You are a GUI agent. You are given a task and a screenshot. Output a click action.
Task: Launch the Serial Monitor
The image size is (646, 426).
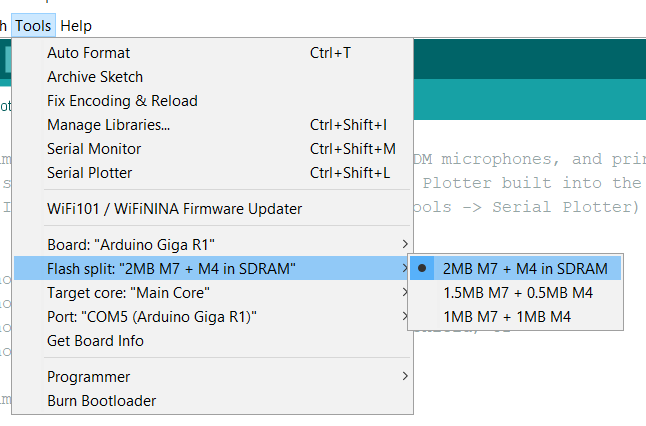coord(94,149)
